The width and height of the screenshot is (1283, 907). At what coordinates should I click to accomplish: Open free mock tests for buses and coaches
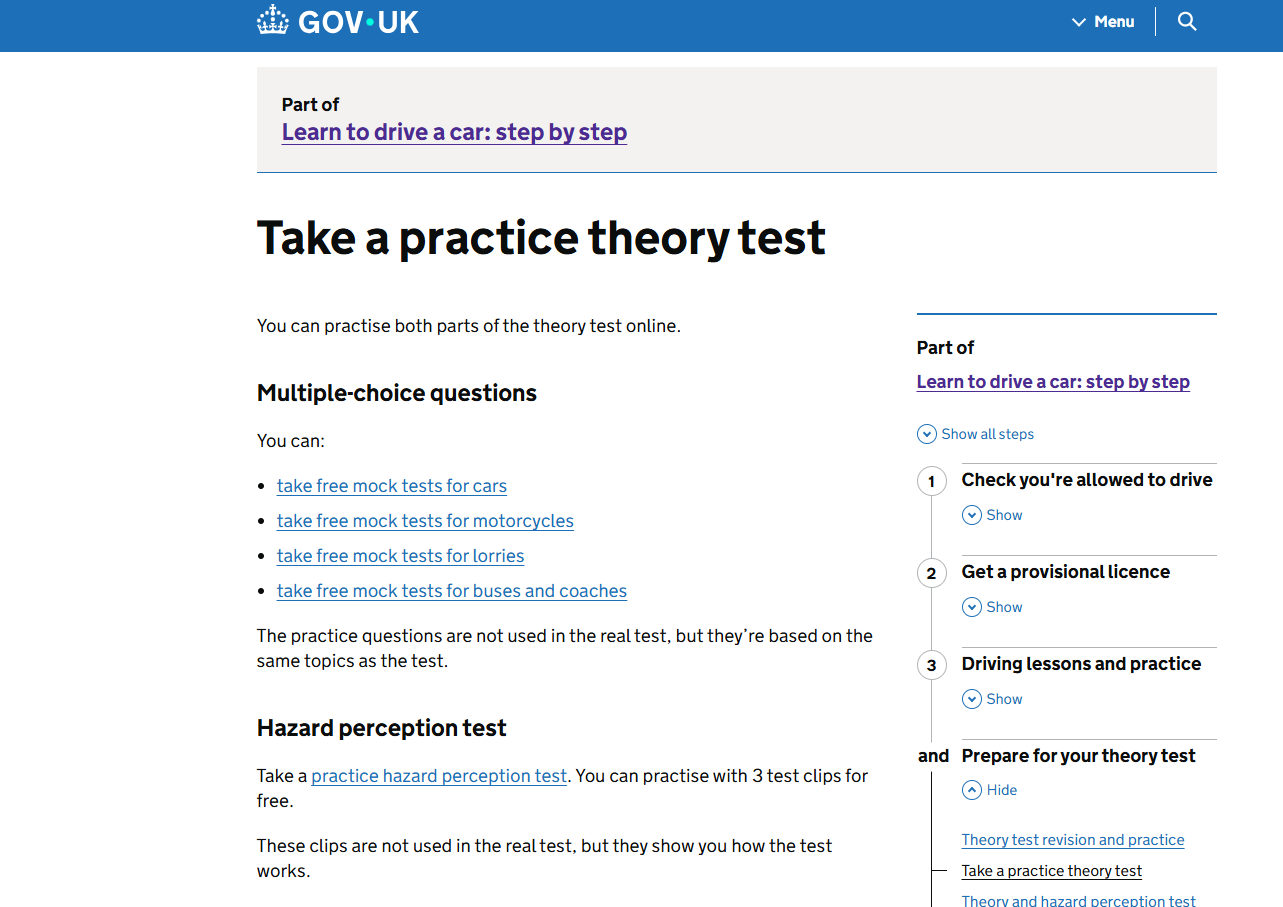click(451, 591)
